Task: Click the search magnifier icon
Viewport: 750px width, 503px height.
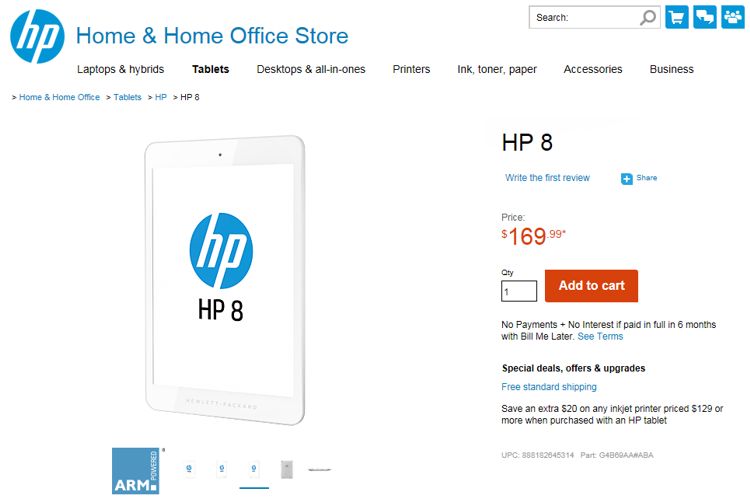Action: 648,18
